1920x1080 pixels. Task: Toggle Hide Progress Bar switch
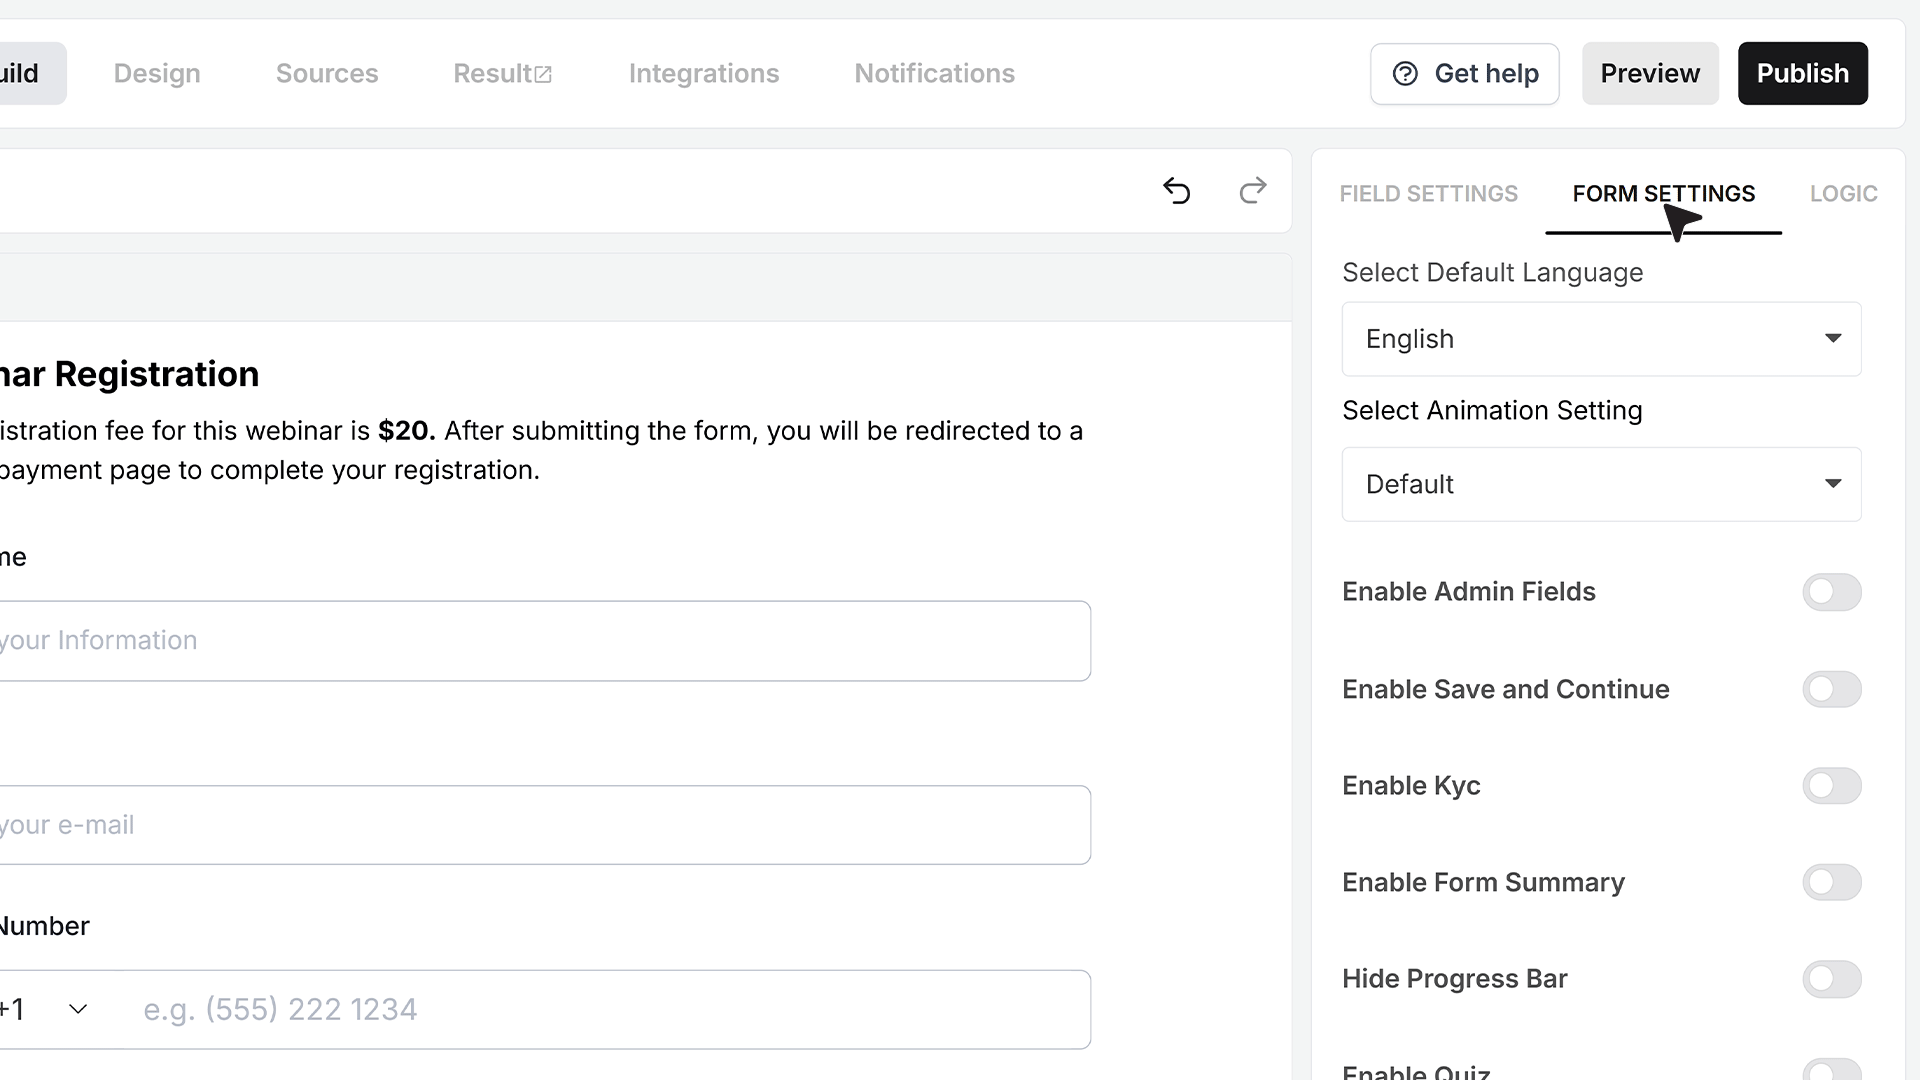1832,979
